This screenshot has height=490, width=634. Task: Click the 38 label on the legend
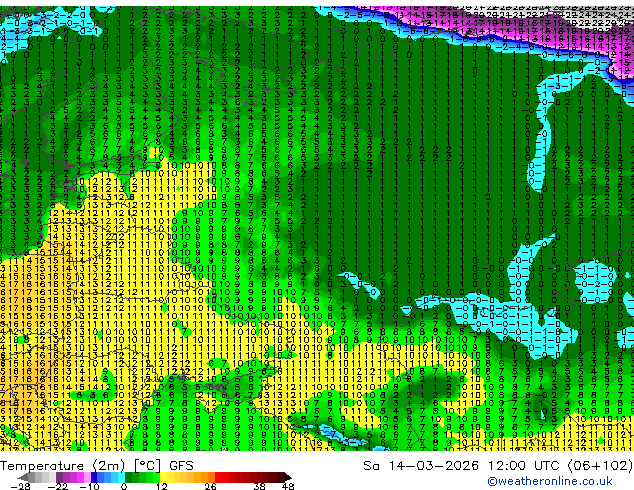[259, 486]
